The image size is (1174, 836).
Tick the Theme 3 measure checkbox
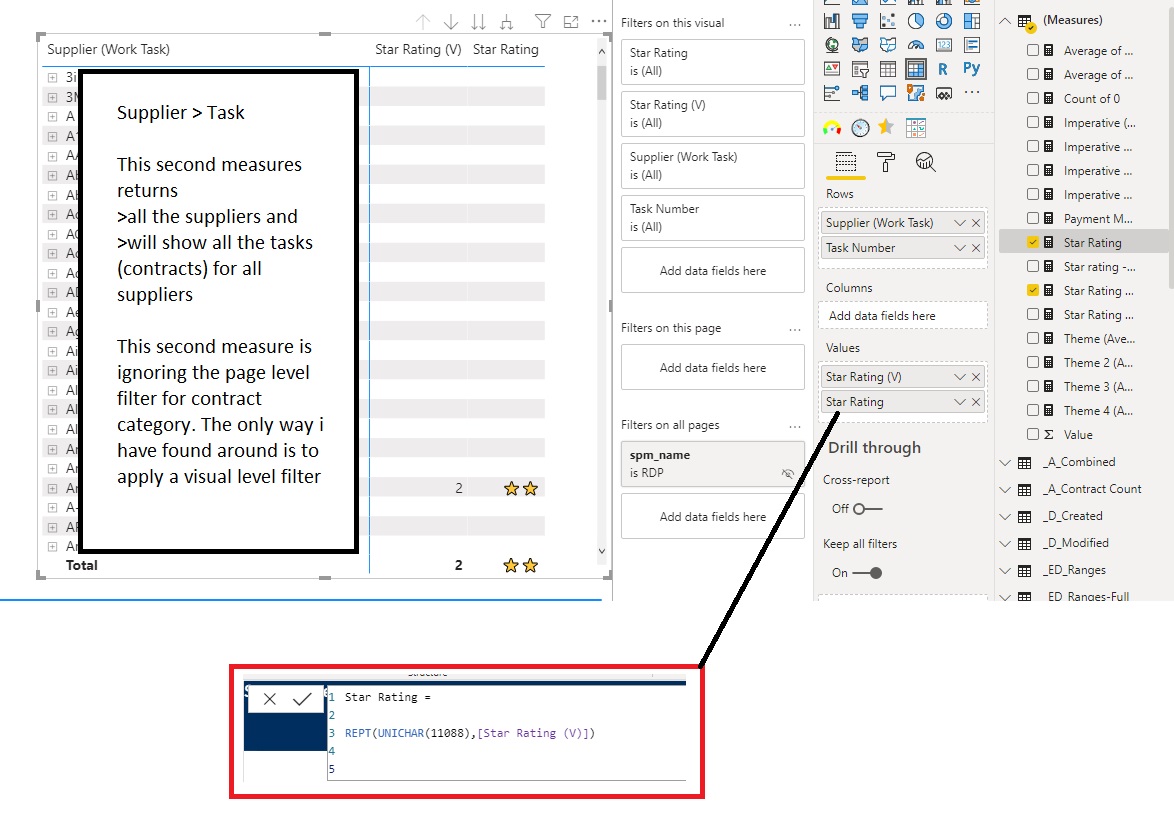coord(1033,386)
